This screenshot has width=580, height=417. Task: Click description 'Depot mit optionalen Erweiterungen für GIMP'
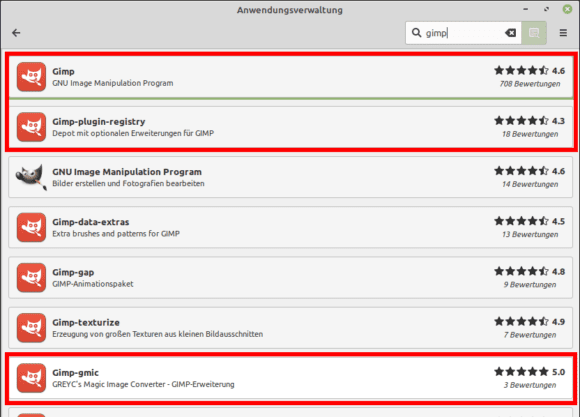coord(133,134)
